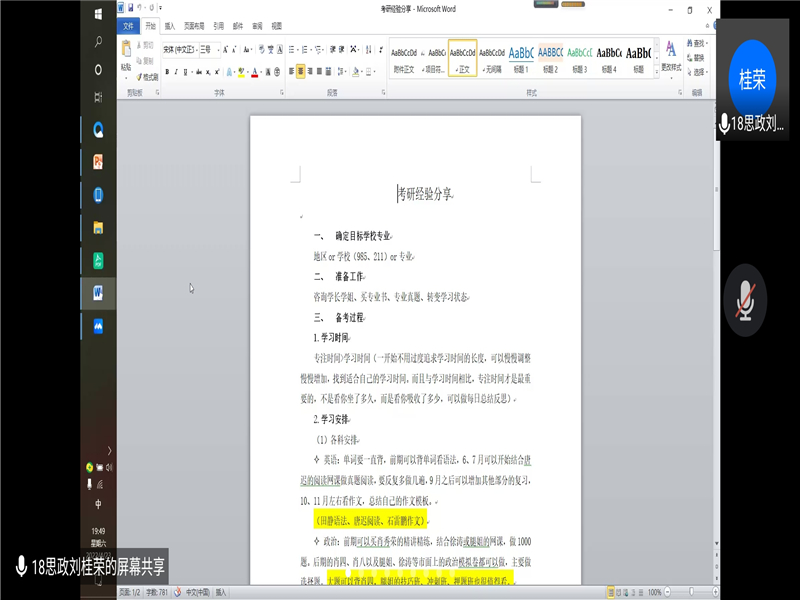Click the Format Painter (格式刷) tool
The width and height of the screenshot is (800, 600).
tap(148, 76)
